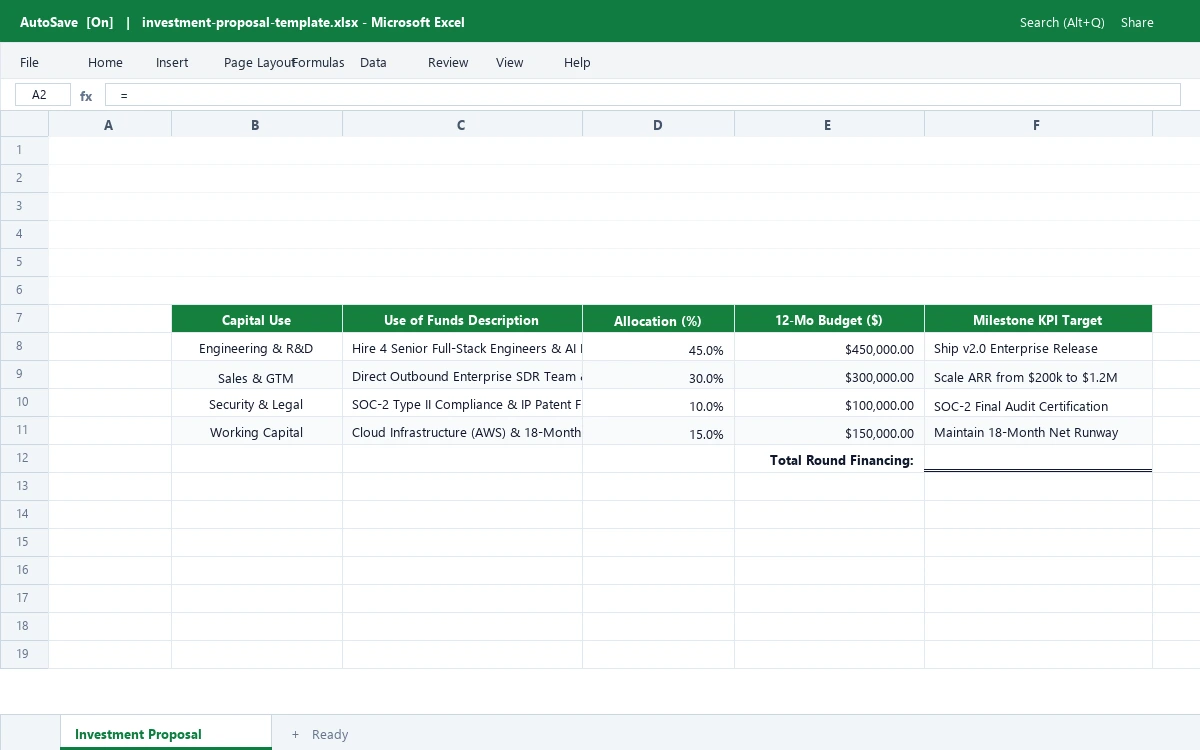This screenshot has height=750, width=1200.
Task: Add a new sheet with plus button
Action: 295,734
